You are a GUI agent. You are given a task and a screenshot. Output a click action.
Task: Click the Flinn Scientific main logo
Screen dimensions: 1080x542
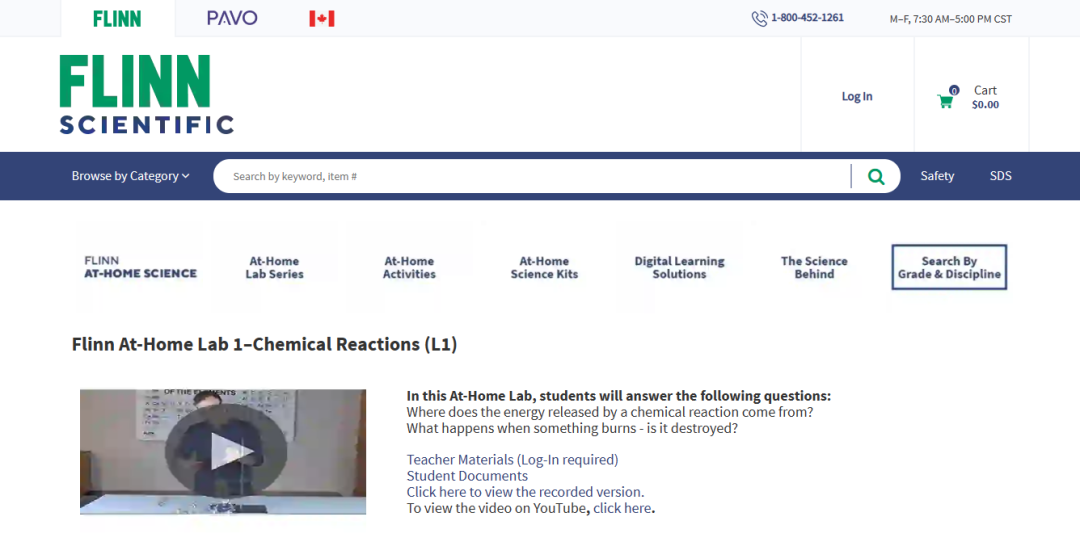click(x=147, y=94)
